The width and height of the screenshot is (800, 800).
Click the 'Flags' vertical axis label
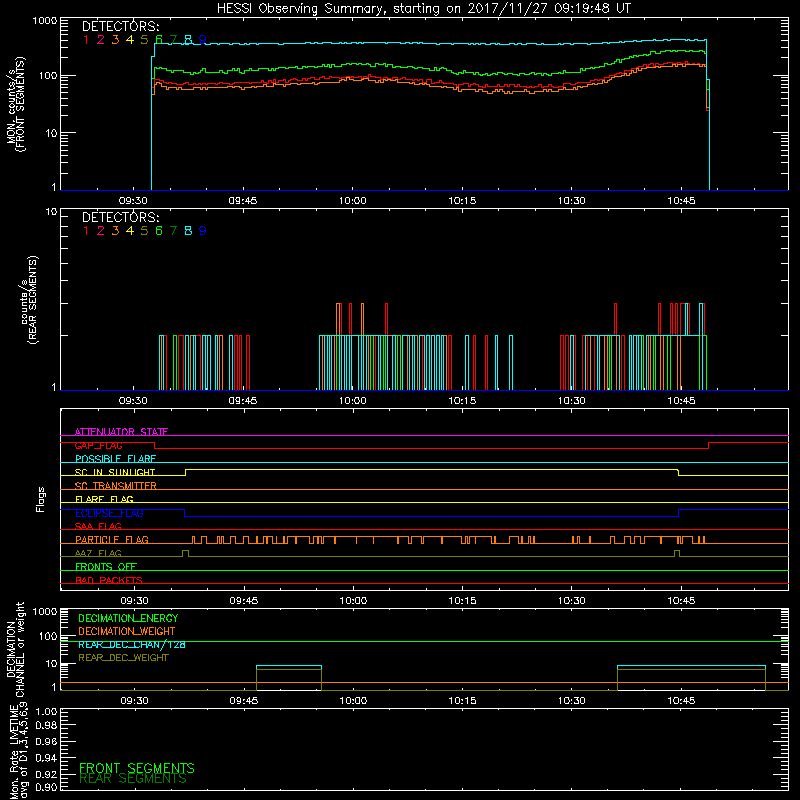41,499
